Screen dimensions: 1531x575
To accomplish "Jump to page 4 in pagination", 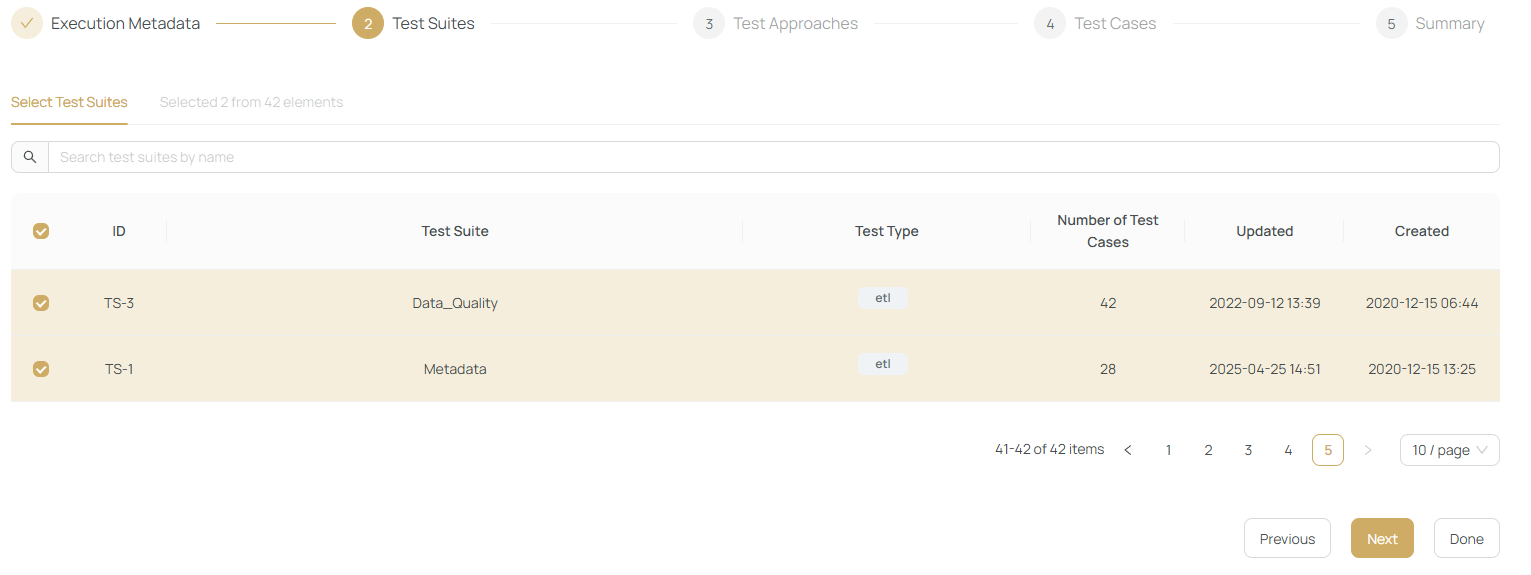I will tap(1288, 450).
